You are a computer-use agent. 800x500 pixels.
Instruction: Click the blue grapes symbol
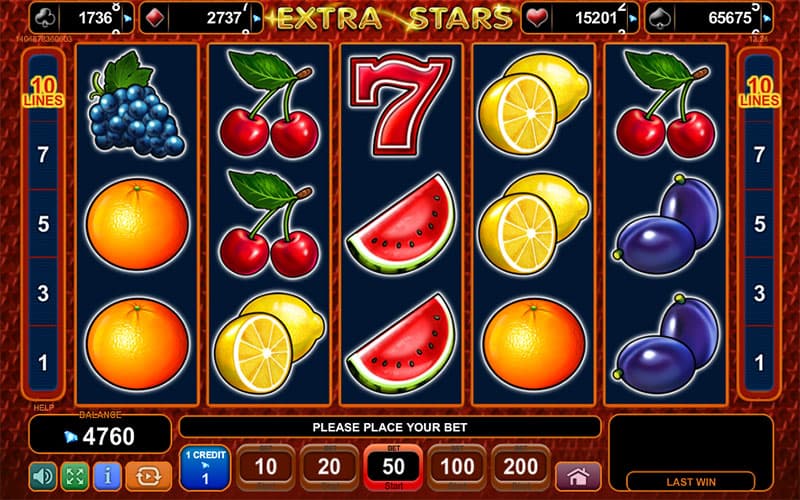[x=136, y=104]
